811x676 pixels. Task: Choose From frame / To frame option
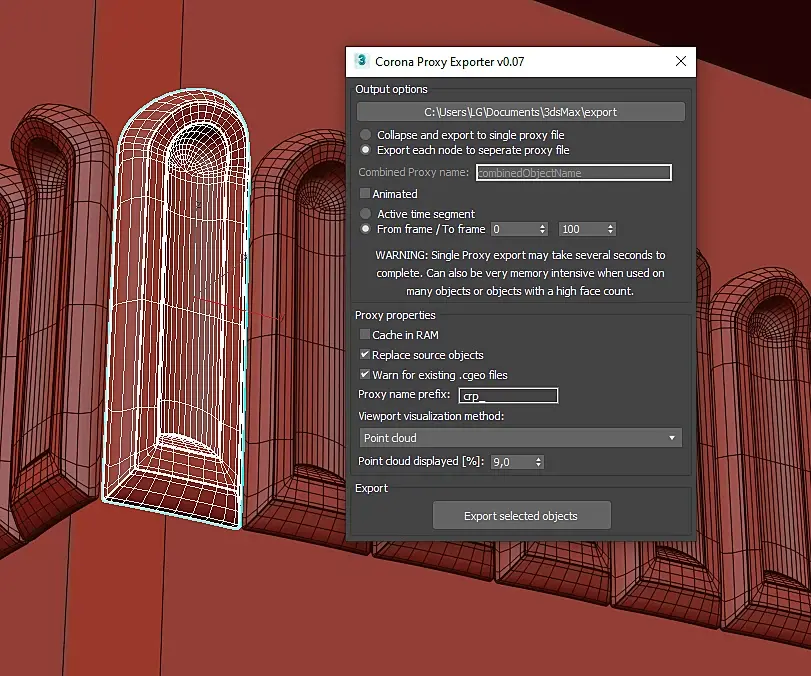coord(365,229)
